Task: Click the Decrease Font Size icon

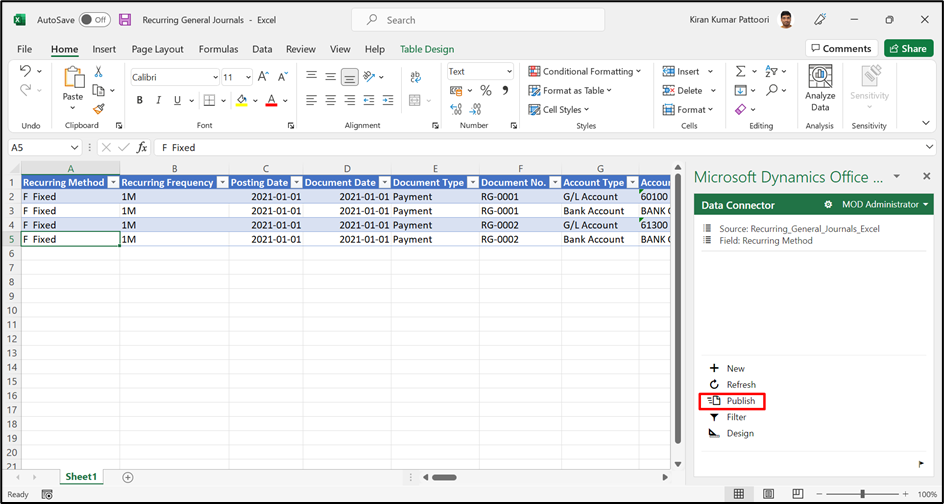Action: [282, 77]
